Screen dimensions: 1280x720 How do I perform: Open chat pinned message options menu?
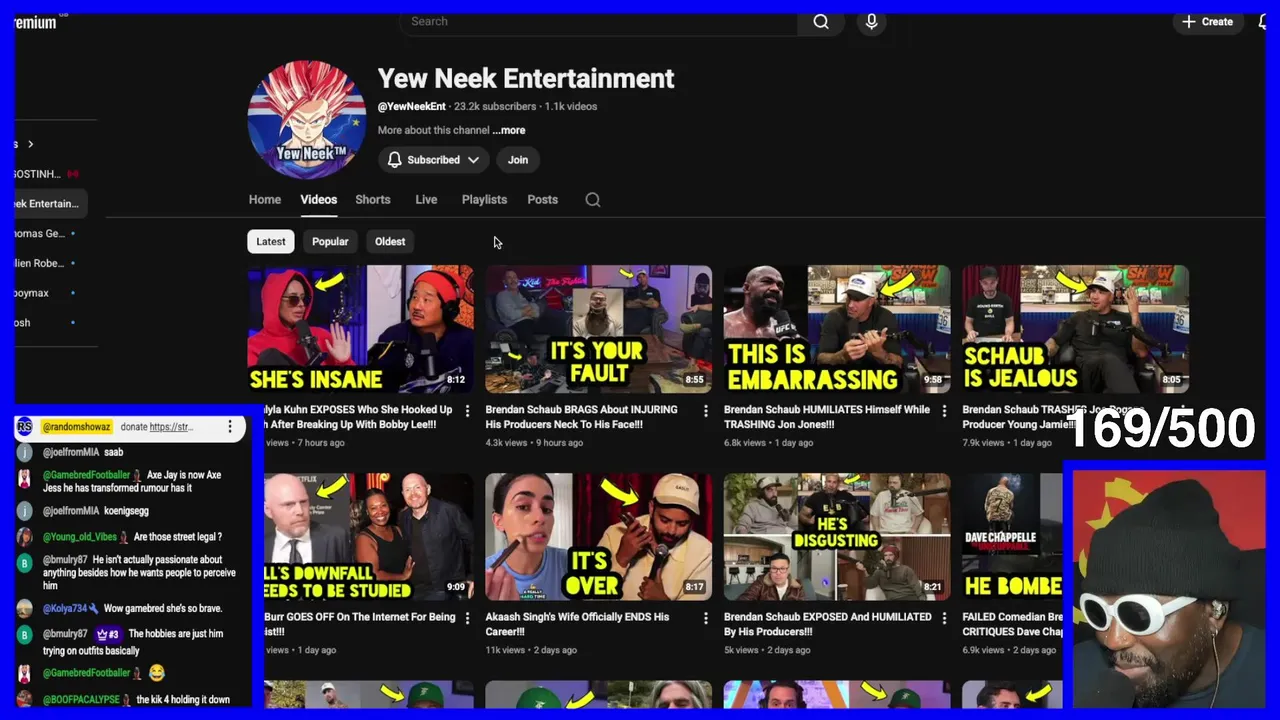(x=229, y=427)
